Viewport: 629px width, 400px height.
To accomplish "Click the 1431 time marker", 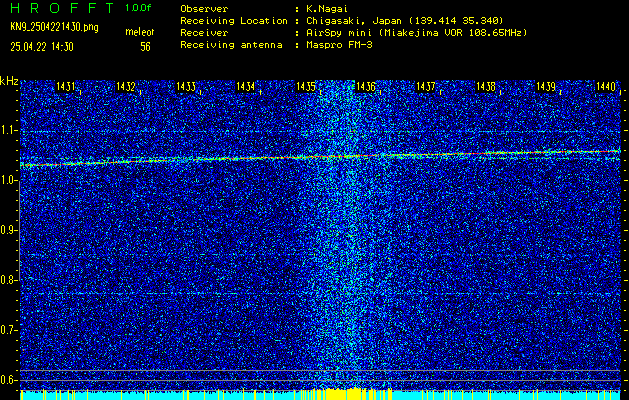I will pos(65,87).
